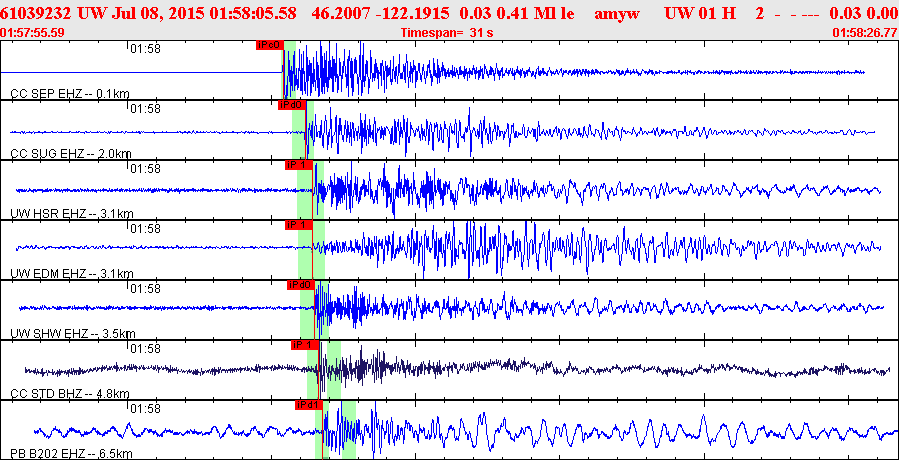
Task: Select the iP 1 pick flag on STD trace
Action: (304, 345)
